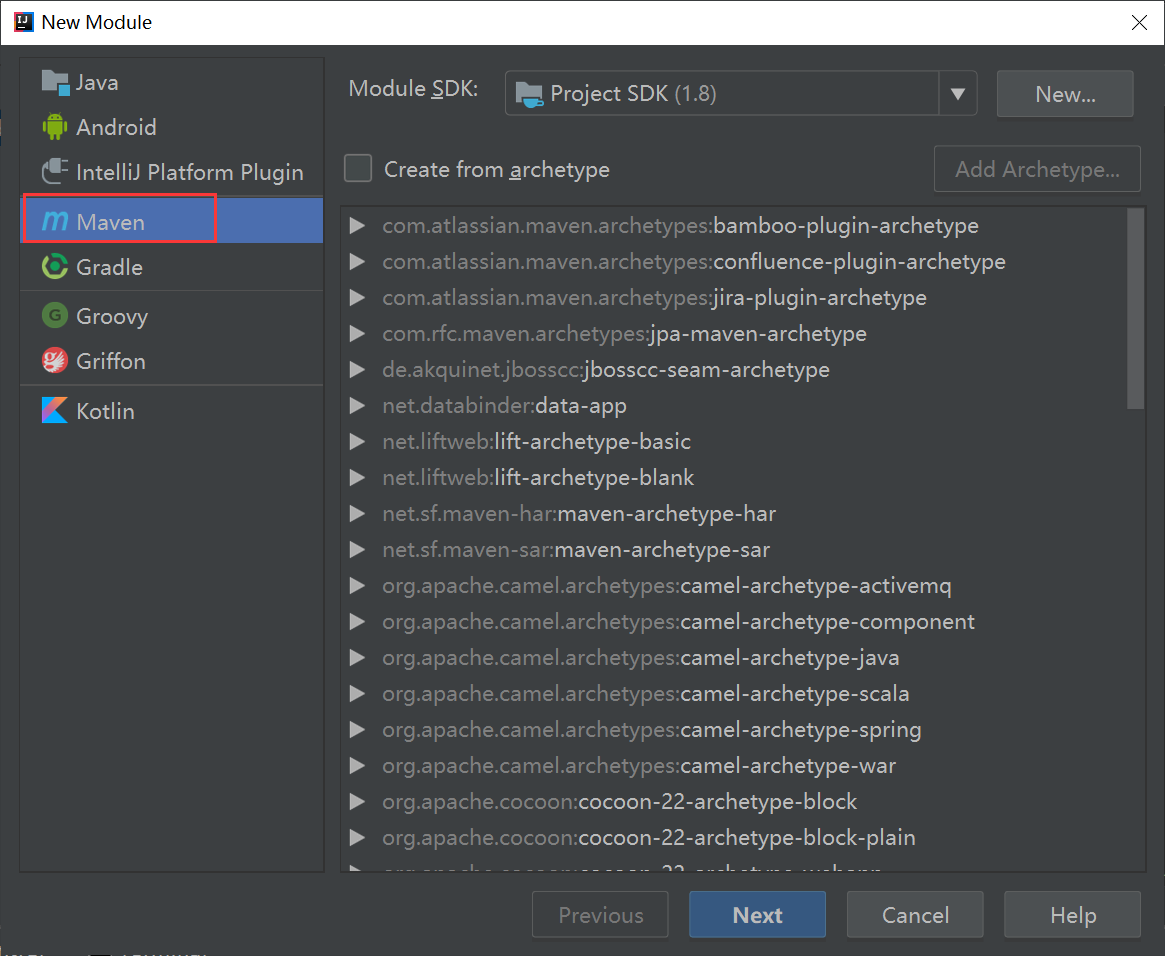Click the Project SDK folder icon
1165x956 pixels.
point(530,94)
